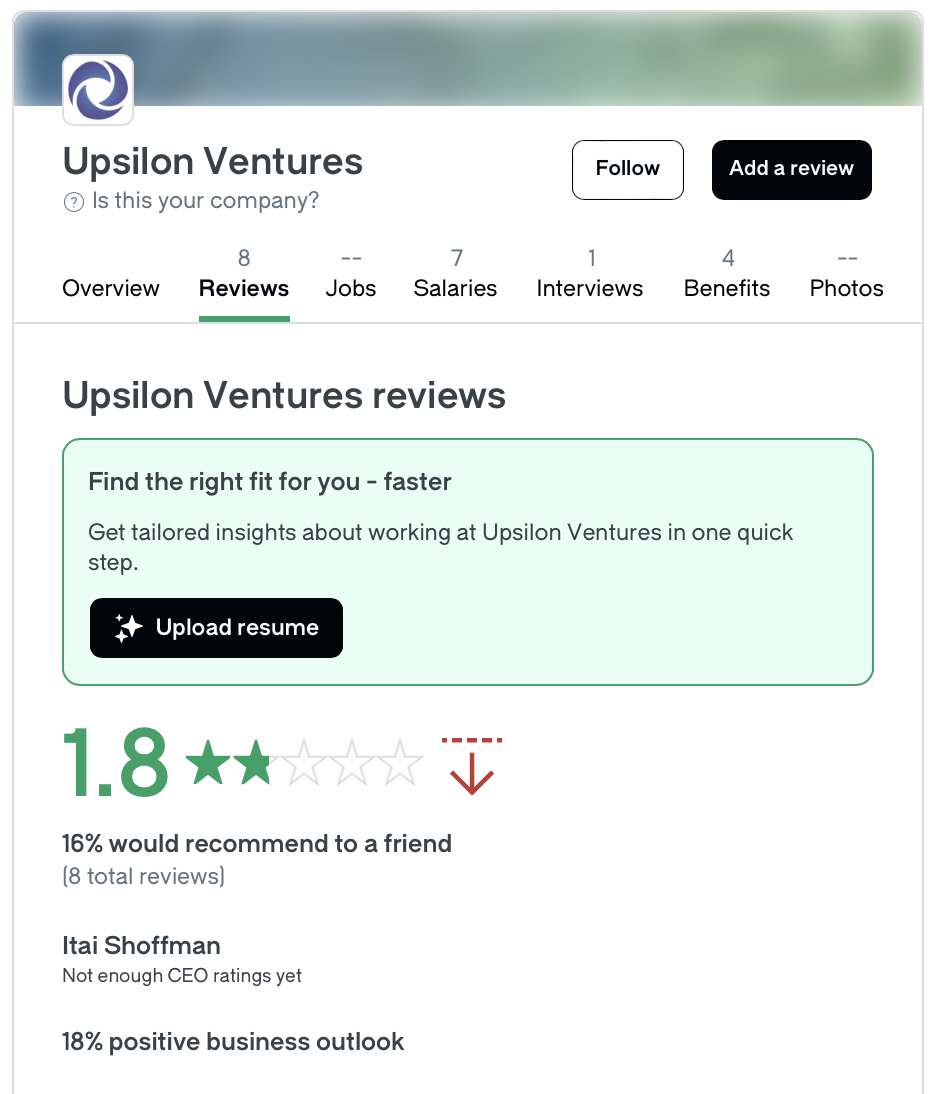Image resolution: width=934 pixels, height=1094 pixels.
Task: Select the Reviews tab
Action: pyautogui.click(x=244, y=276)
